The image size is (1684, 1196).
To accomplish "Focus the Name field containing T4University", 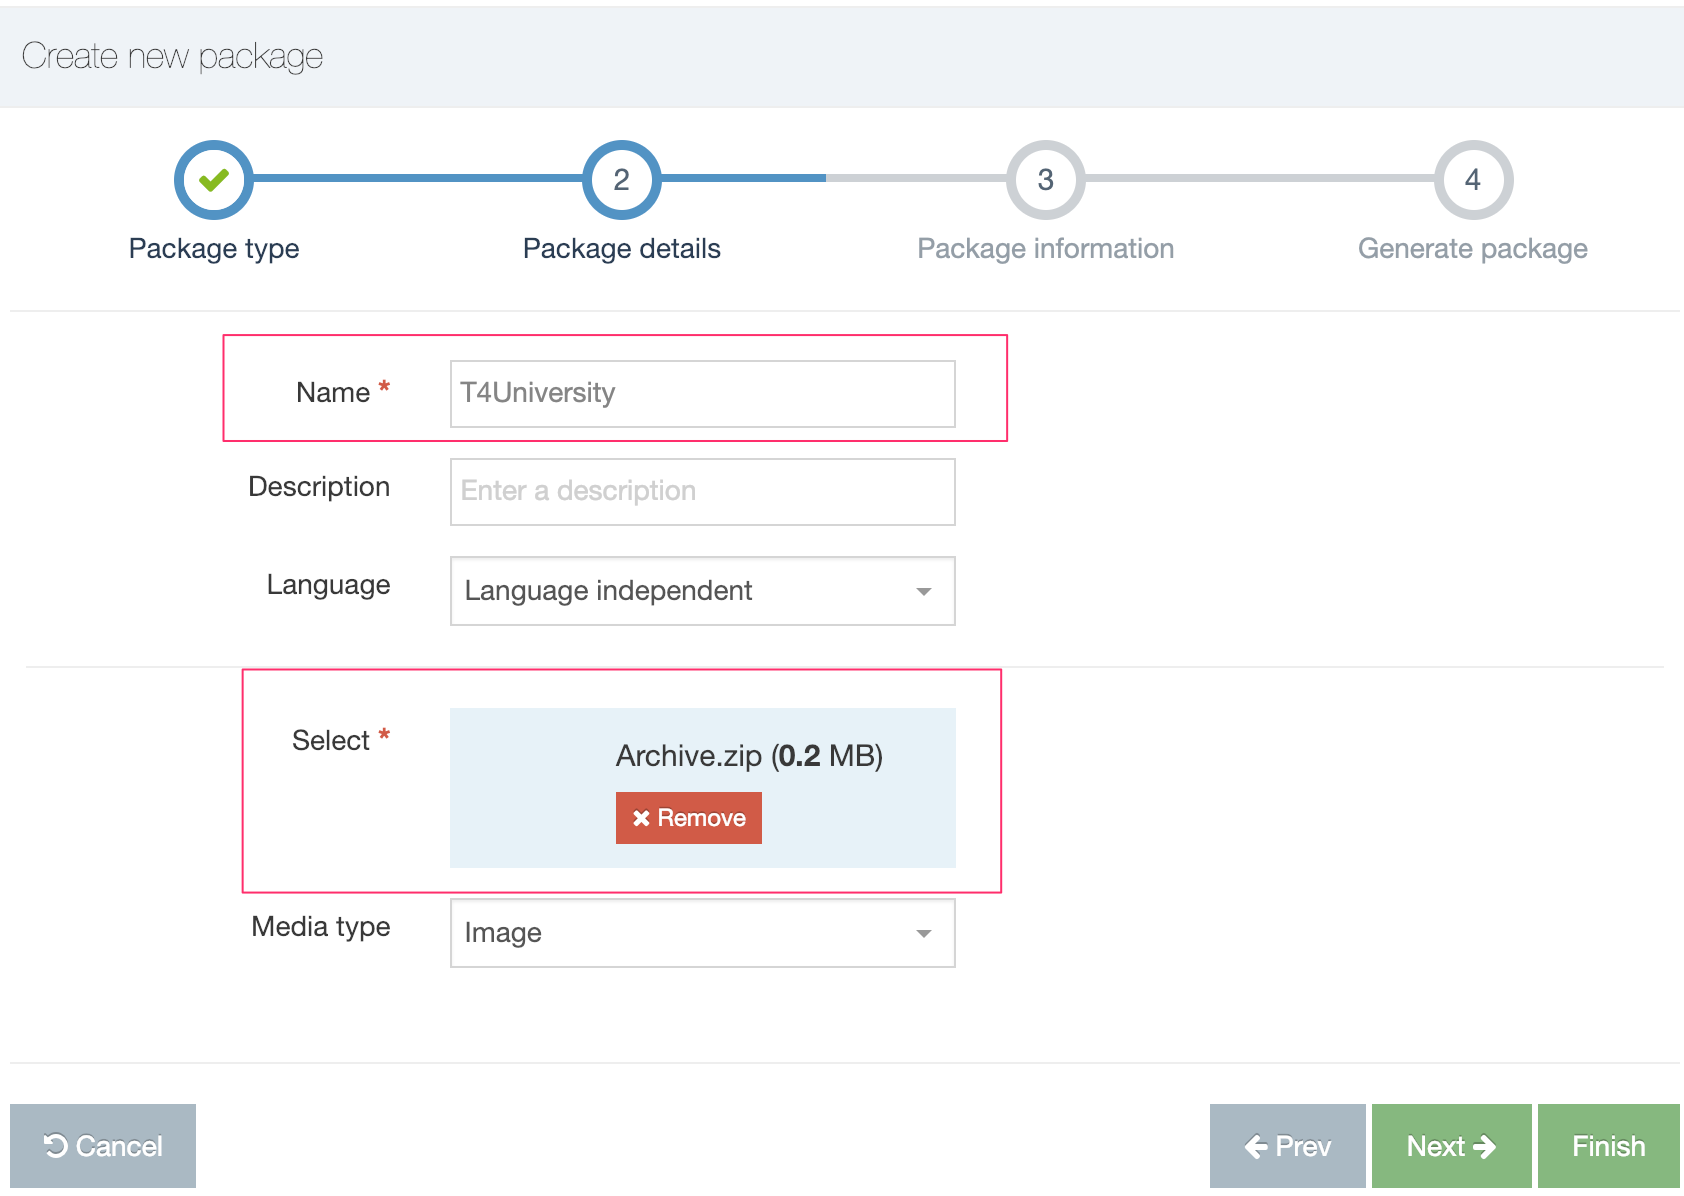I will coord(702,393).
